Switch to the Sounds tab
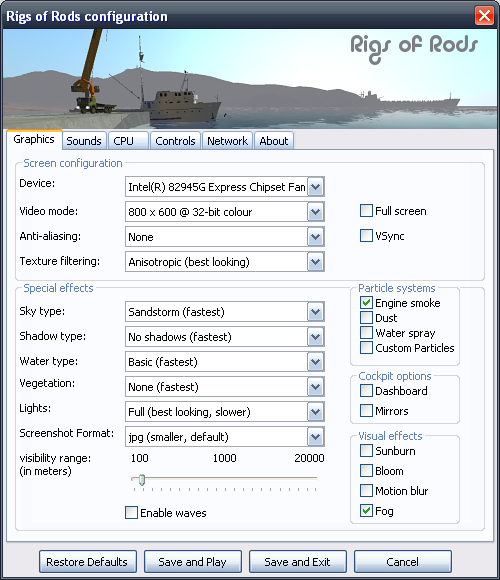The height and width of the screenshot is (580, 500). click(84, 141)
